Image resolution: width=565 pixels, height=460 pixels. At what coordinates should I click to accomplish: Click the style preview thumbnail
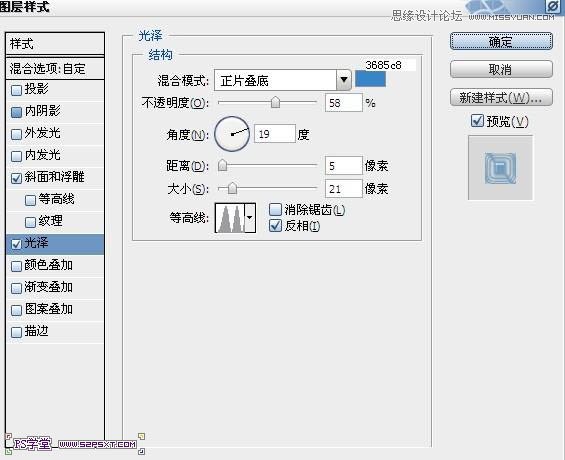pyautogui.click(x=500, y=168)
